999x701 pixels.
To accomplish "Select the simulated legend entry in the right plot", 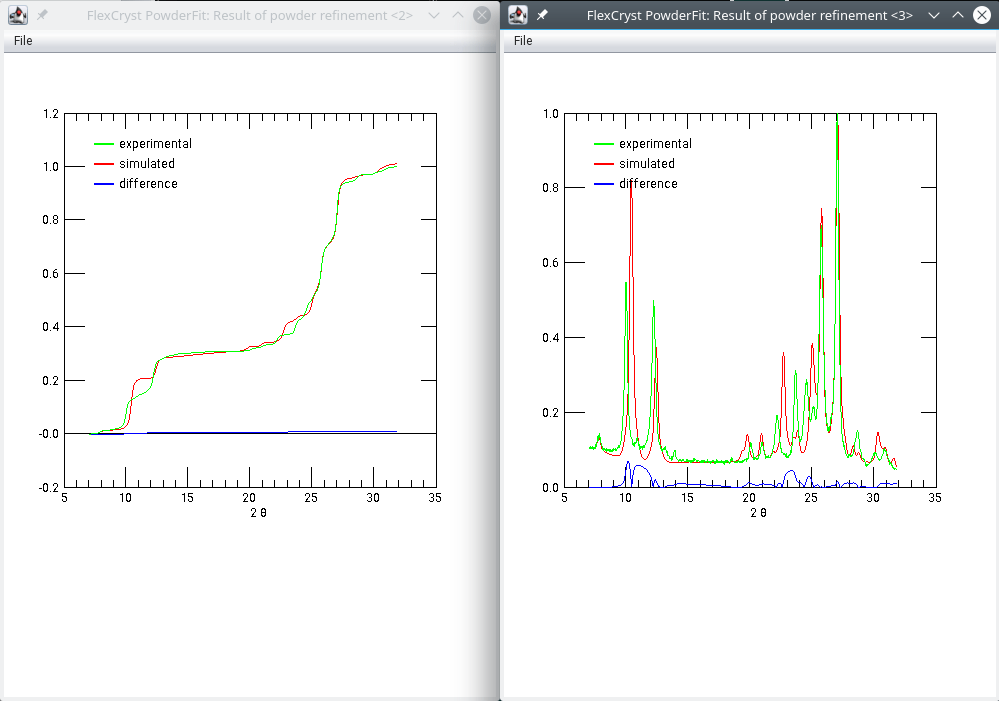I will pyautogui.click(x=645, y=163).
